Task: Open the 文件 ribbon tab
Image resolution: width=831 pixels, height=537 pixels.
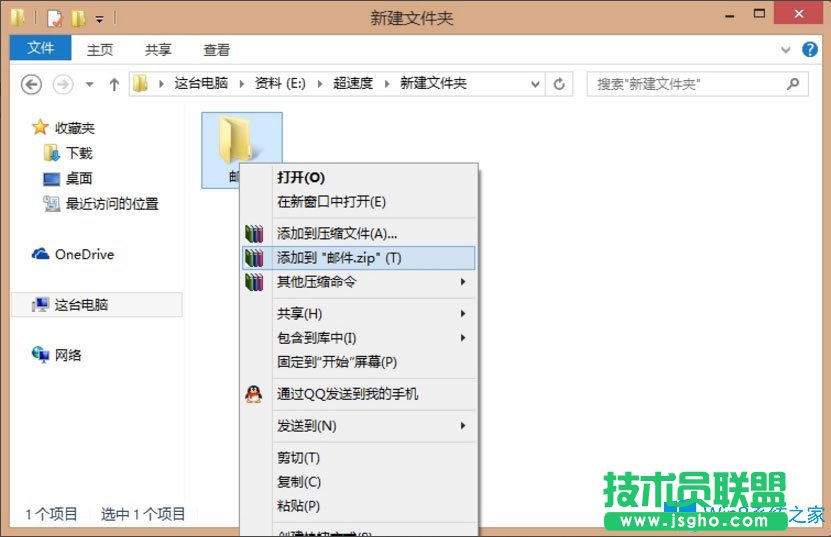Action: pos(40,48)
